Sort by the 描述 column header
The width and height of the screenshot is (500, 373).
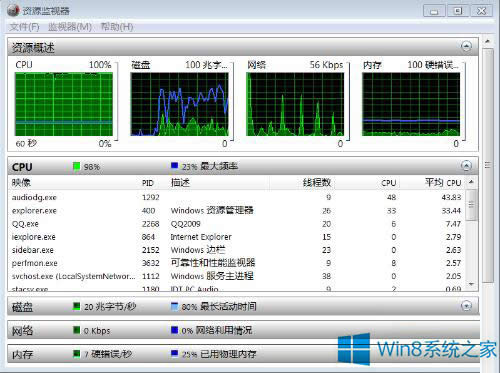[180, 183]
